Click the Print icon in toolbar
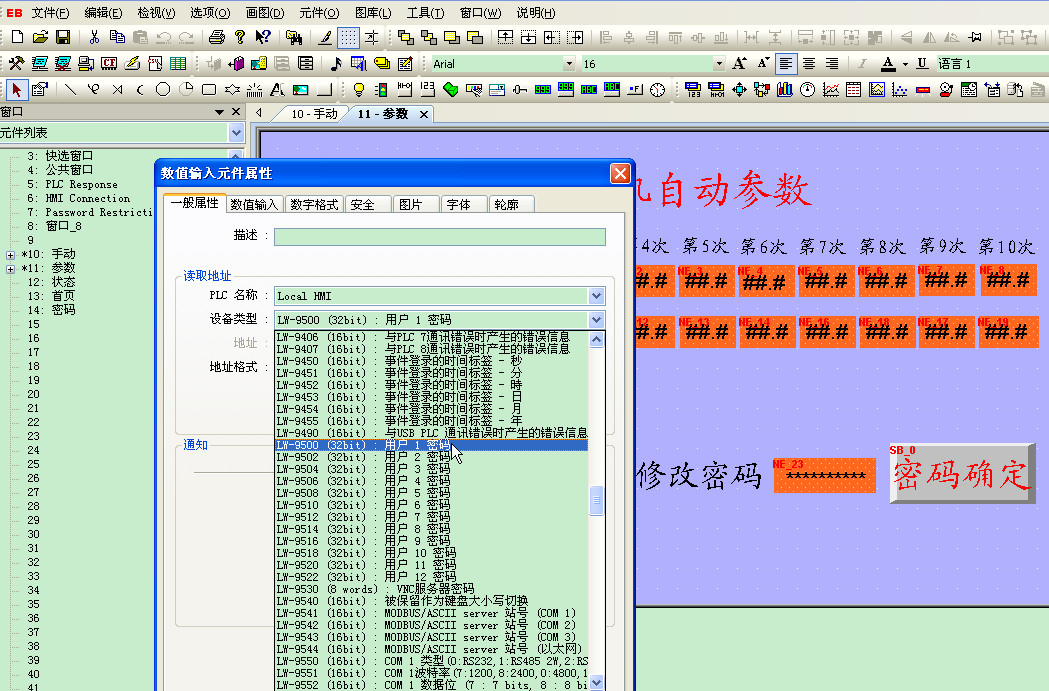Viewport: 1049px width, 691px height. coord(216,37)
